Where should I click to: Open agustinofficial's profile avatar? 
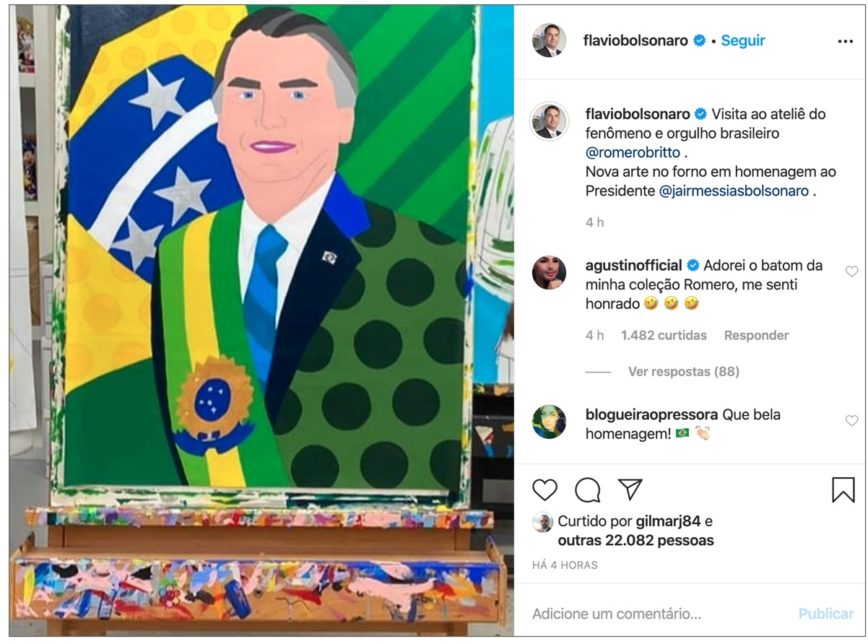pyautogui.click(x=548, y=272)
